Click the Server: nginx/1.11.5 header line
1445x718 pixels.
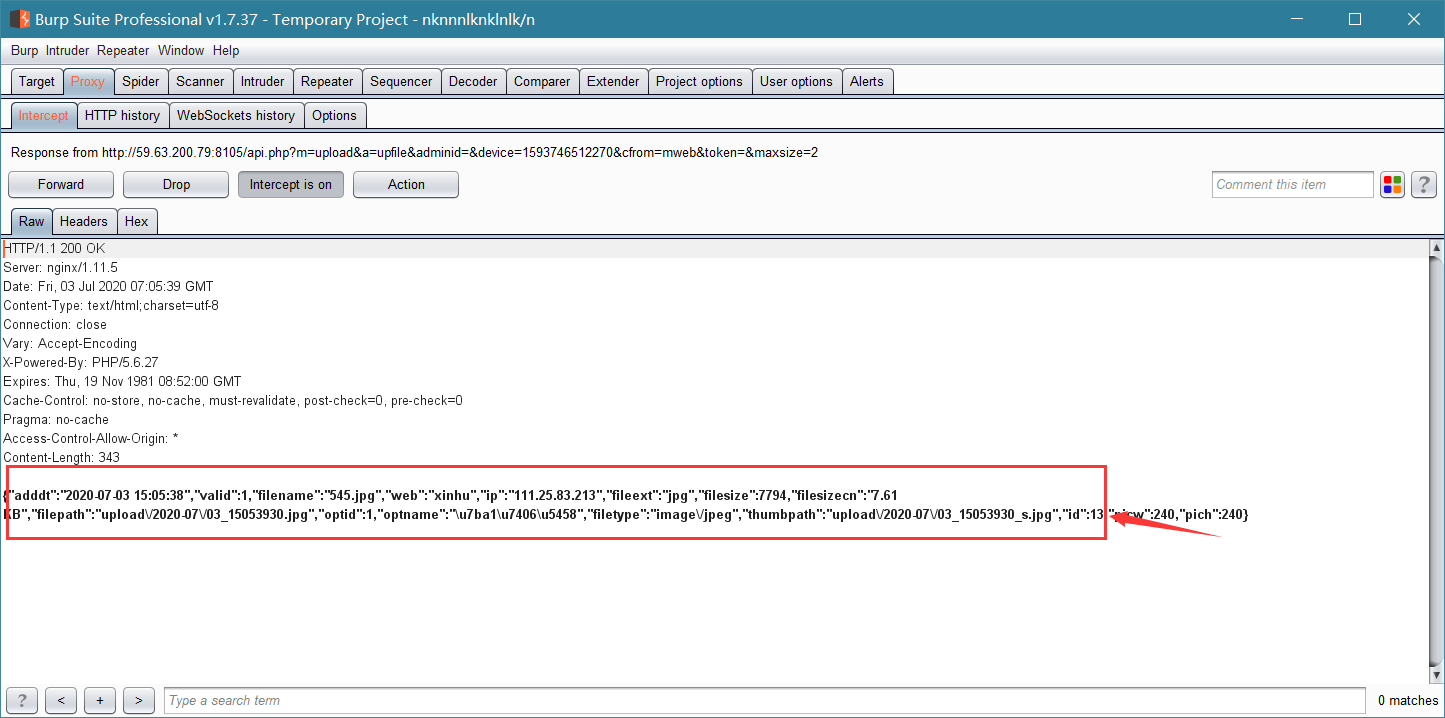[x=60, y=267]
